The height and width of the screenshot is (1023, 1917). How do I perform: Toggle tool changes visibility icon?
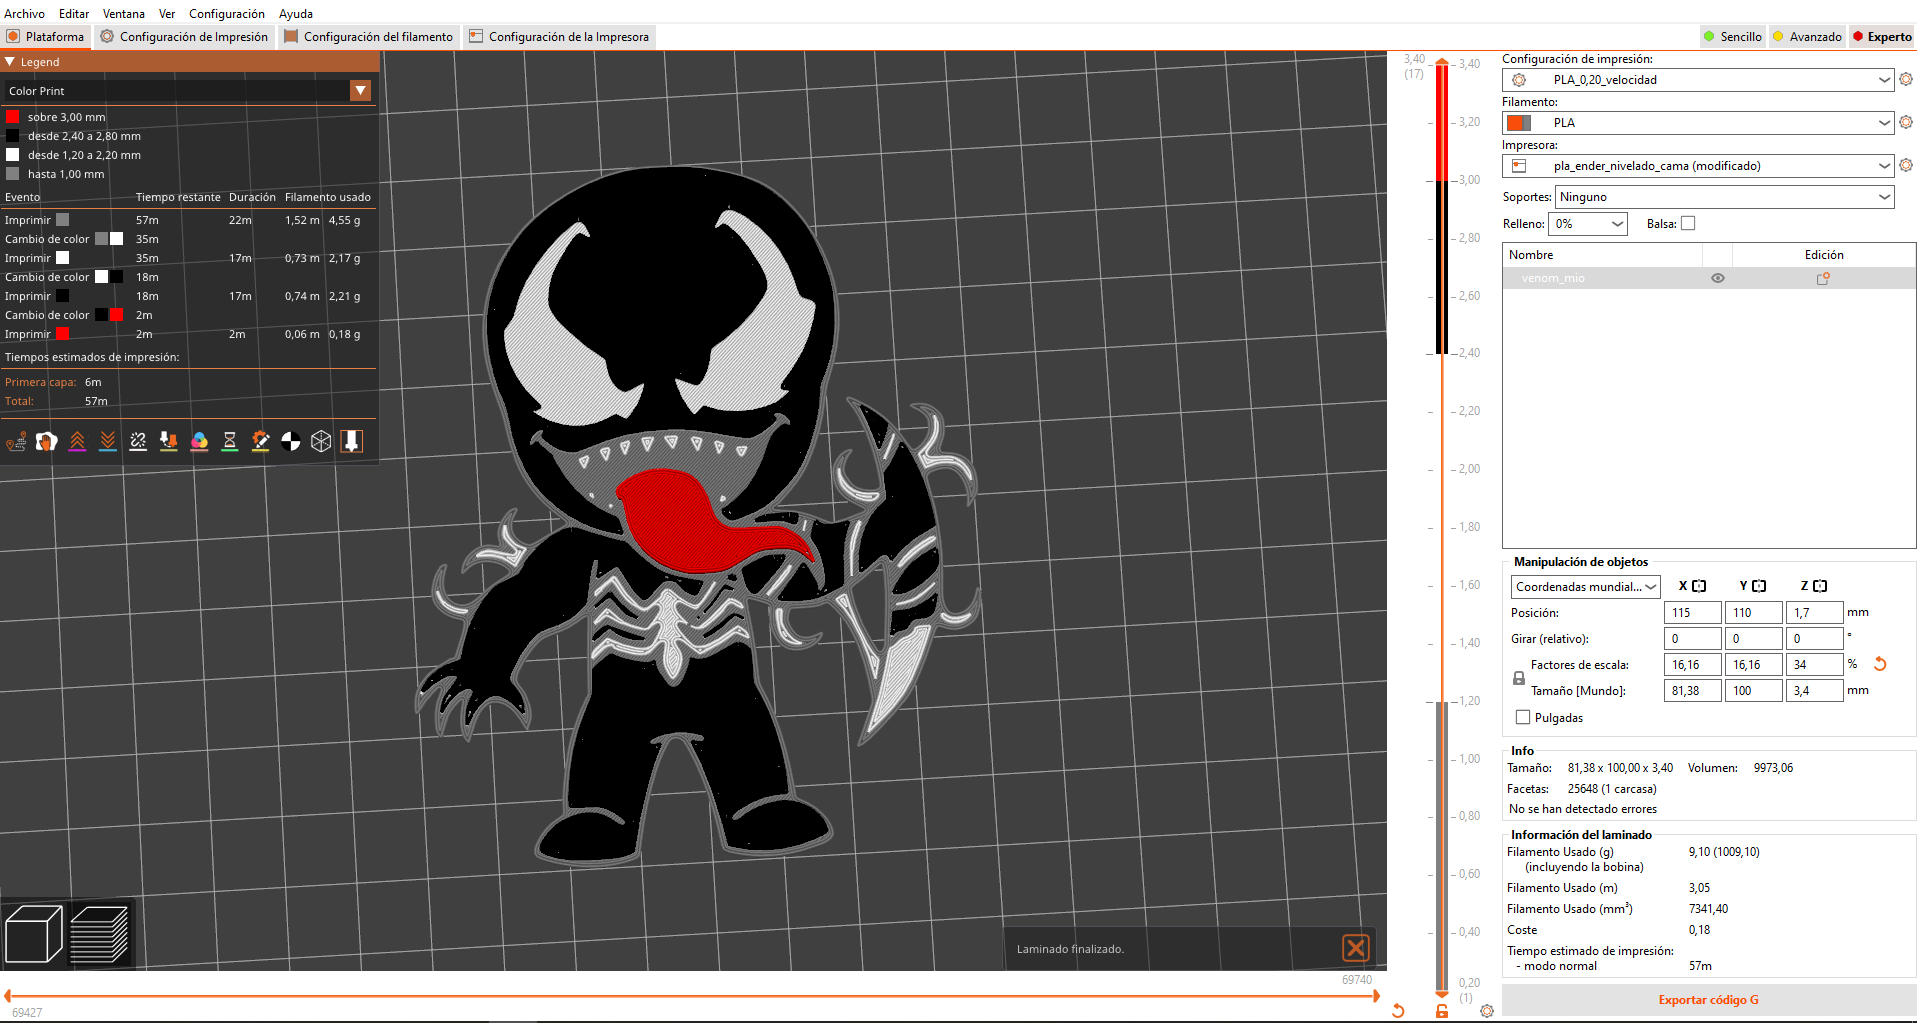pyautogui.click(x=169, y=441)
